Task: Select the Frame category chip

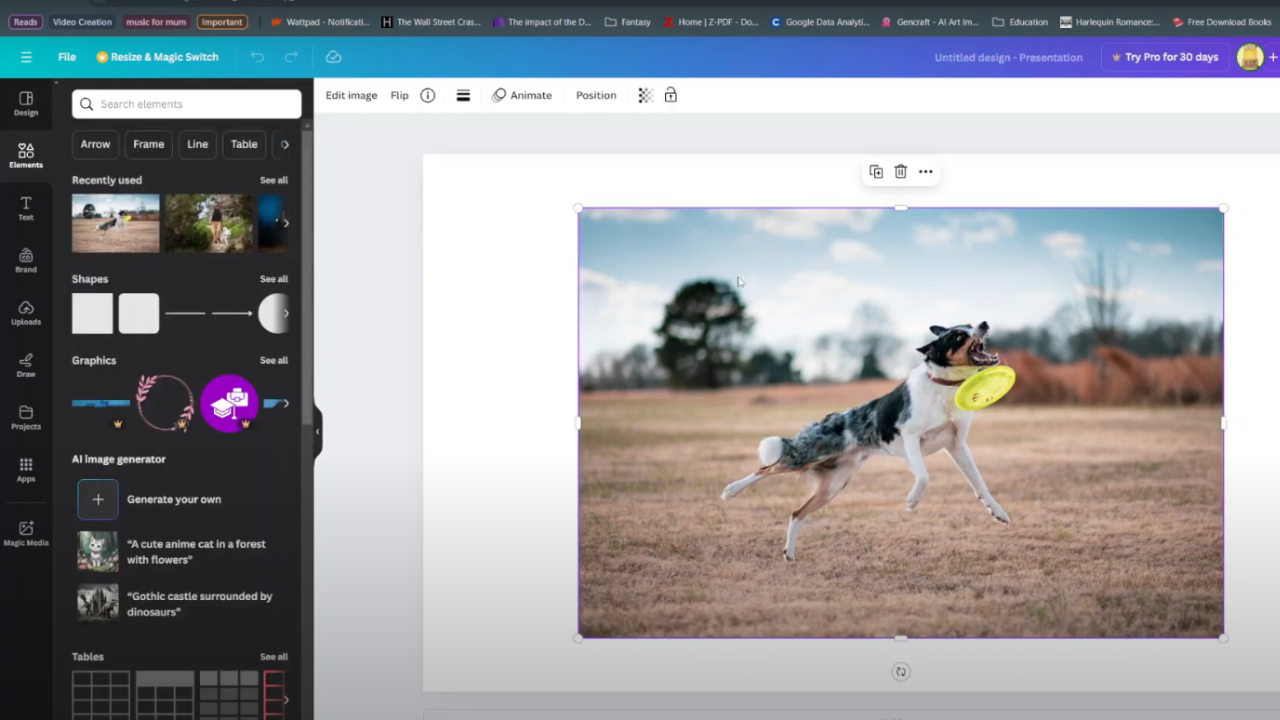Action: click(148, 144)
